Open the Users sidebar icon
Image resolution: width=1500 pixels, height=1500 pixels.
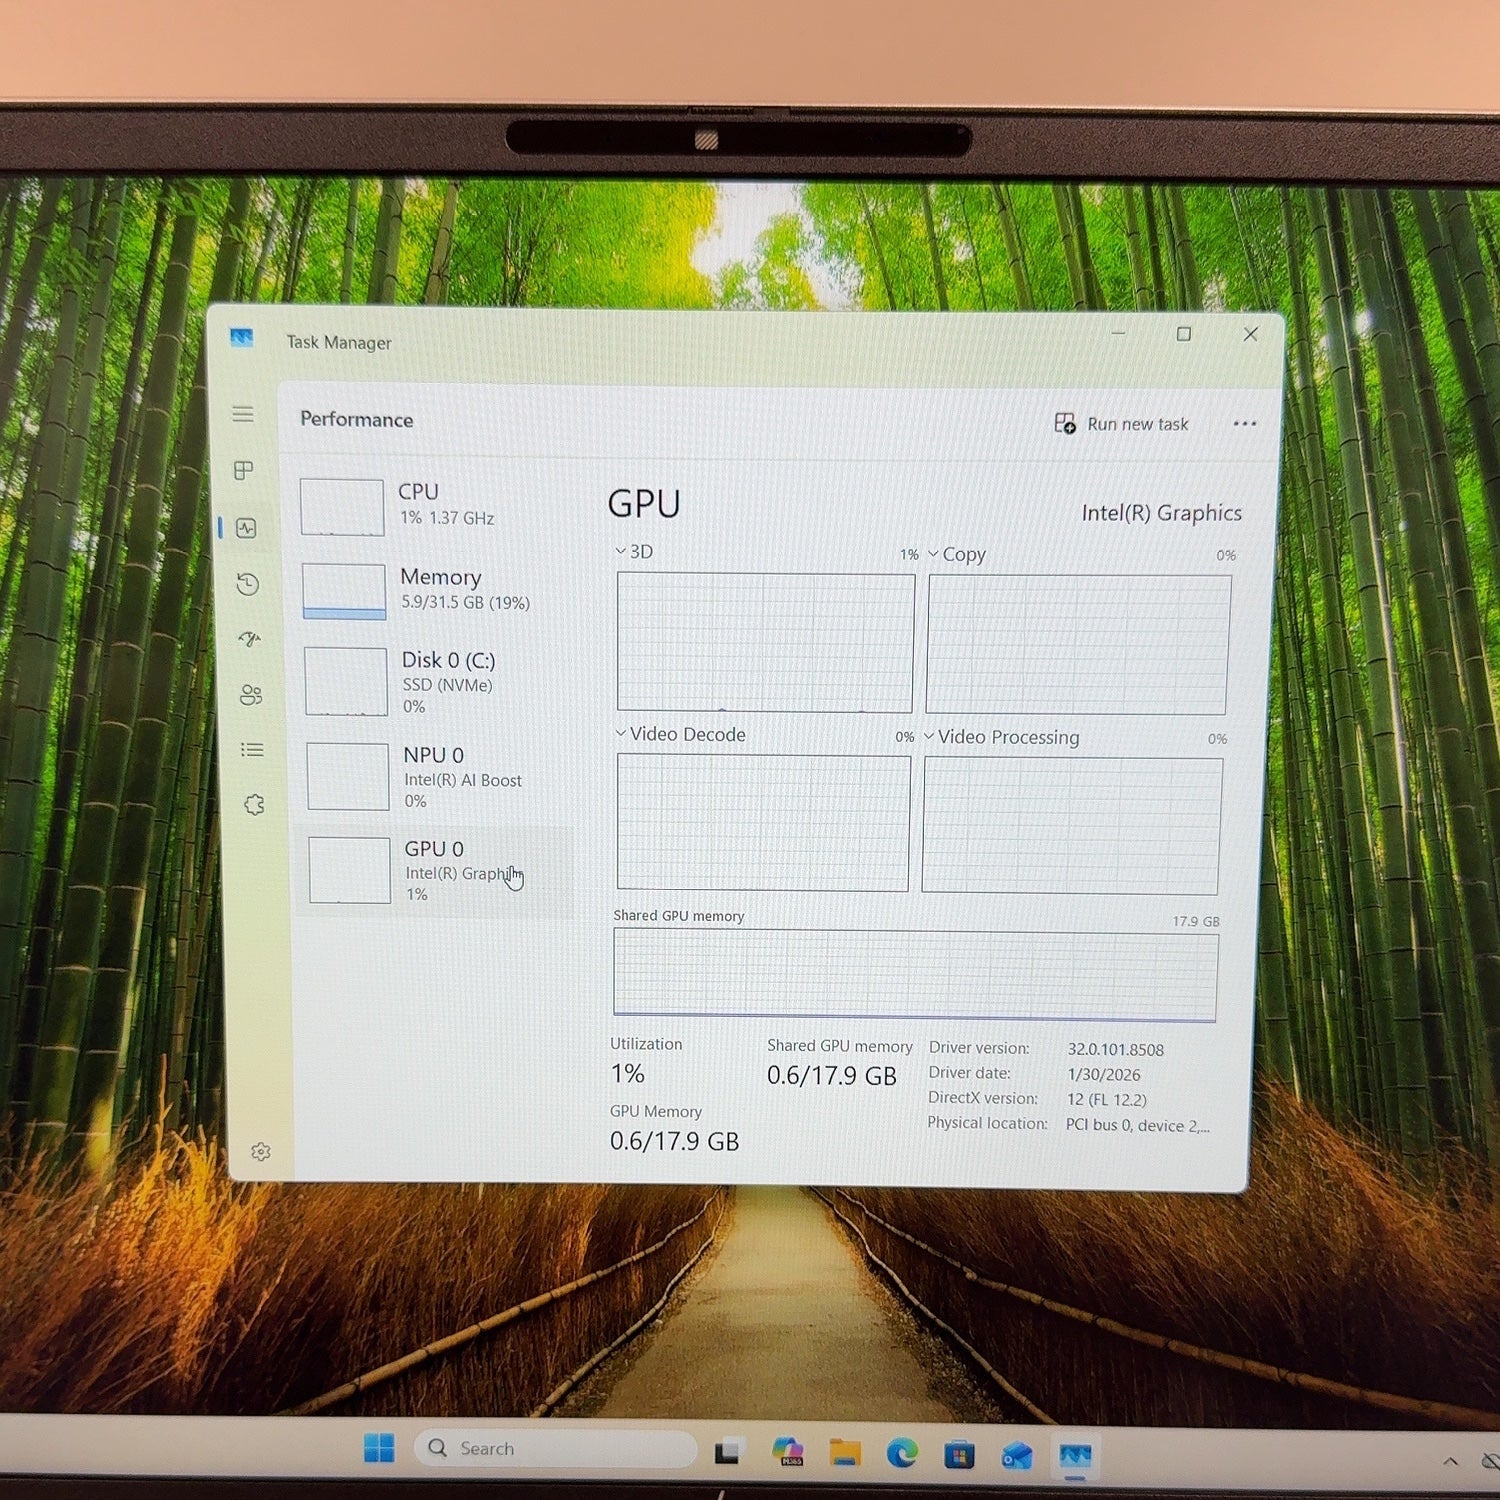[x=250, y=694]
